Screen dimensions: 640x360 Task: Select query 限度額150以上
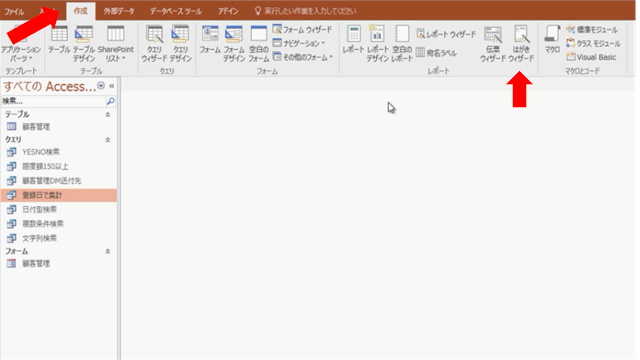(58, 166)
